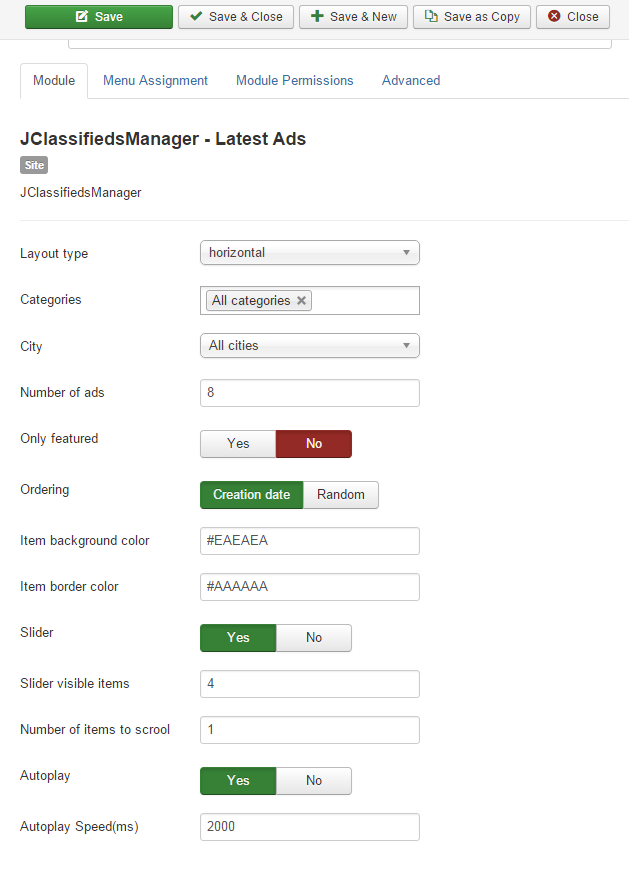The width and height of the screenshot is (629, 870).
Task: Click the Save & Close checkmark icon
Action: click(196, 17)
